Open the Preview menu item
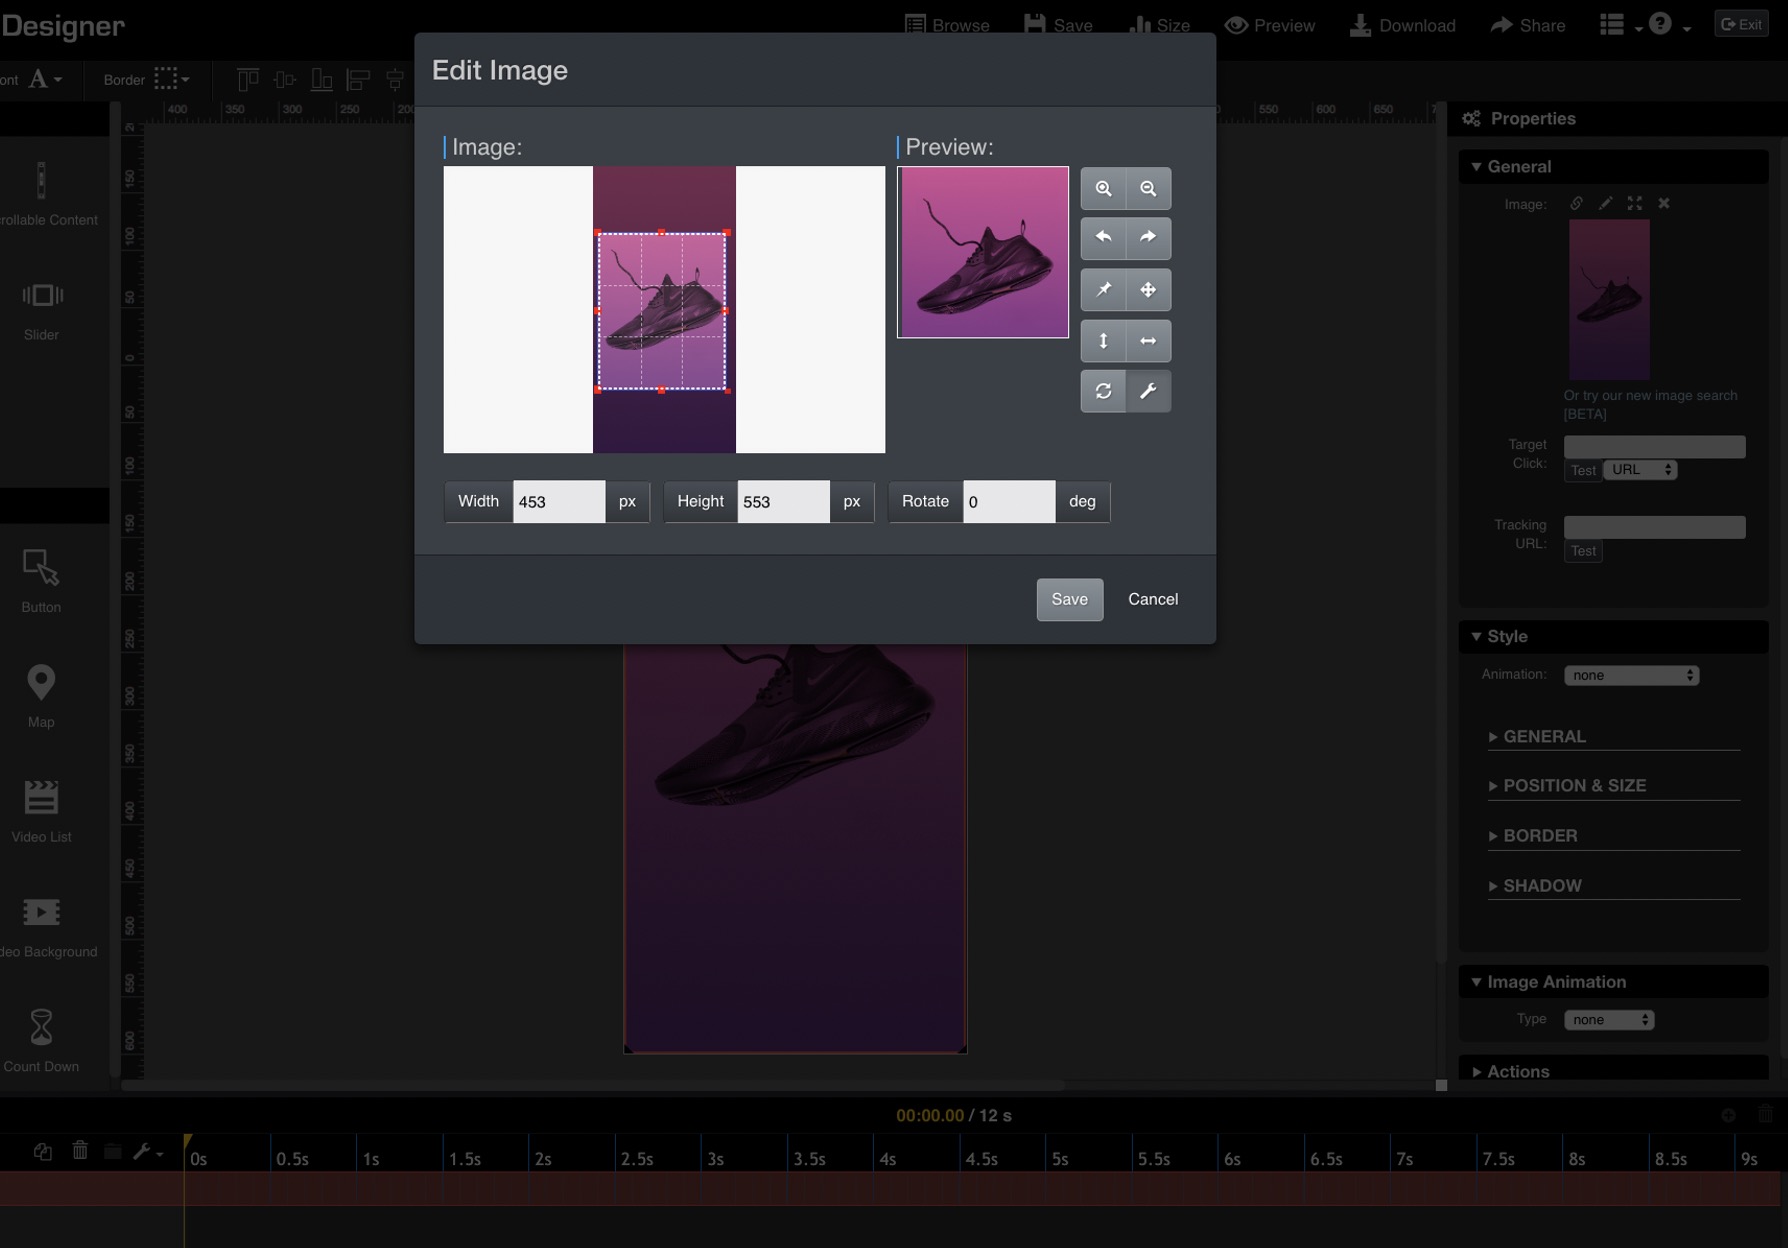Image resolution: width=1788 pixels, height=1248 pixels. (x=1270, y=26)
